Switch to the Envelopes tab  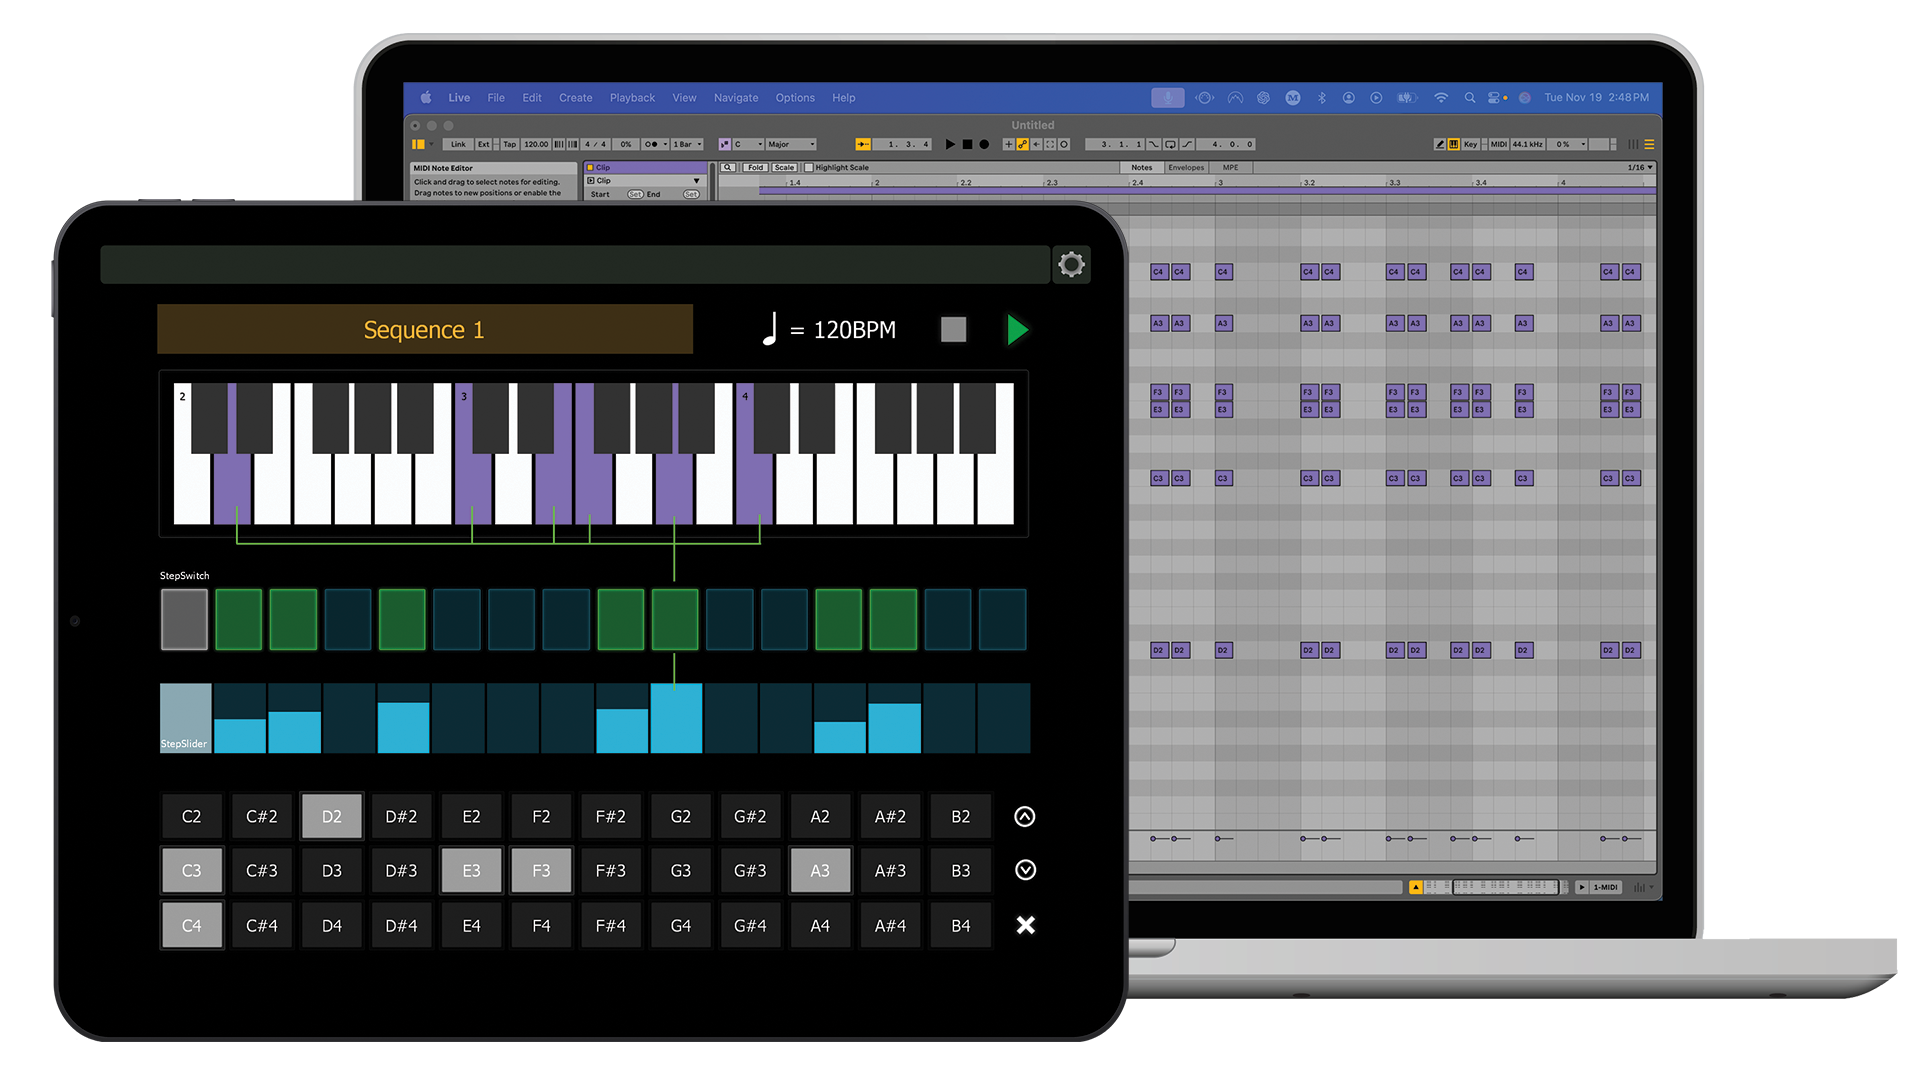tap(1186, 168)
